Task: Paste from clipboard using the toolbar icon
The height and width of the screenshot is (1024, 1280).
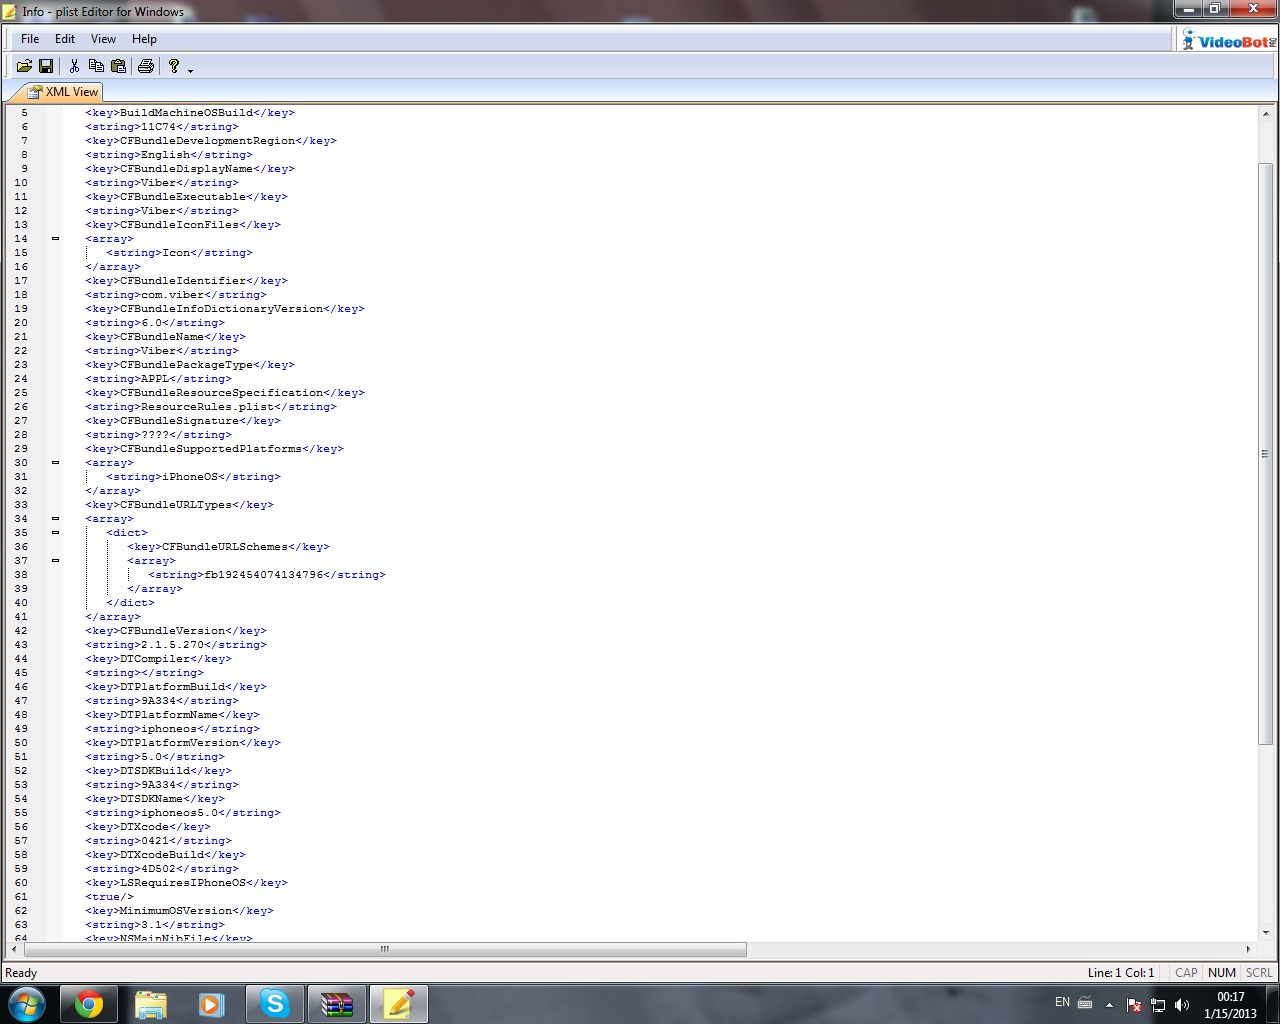Action: pyautogui.click(x=118, y=66)
